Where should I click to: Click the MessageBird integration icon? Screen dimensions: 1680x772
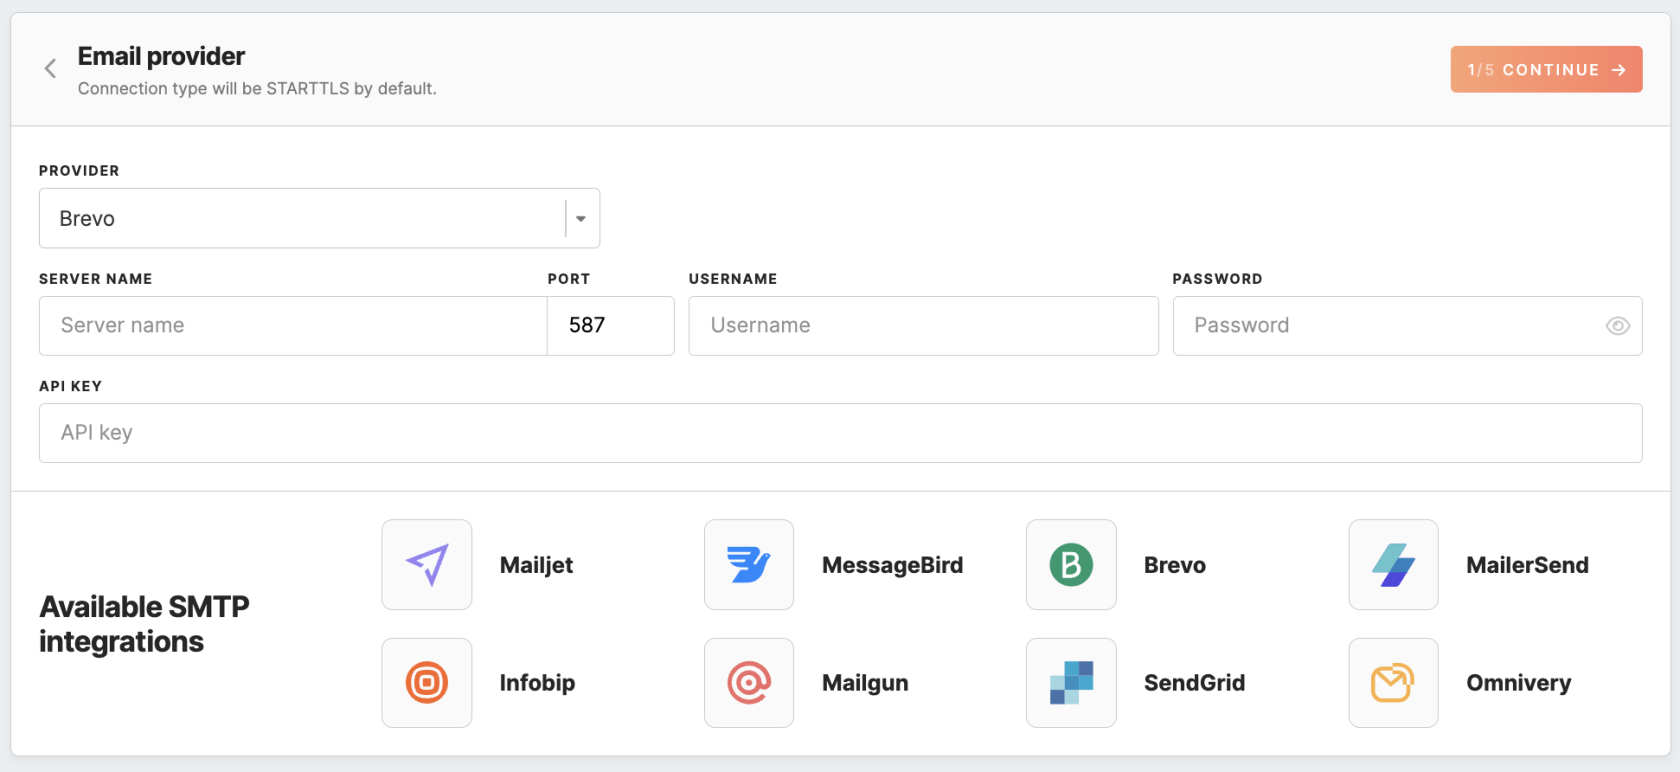coord(749,565)
